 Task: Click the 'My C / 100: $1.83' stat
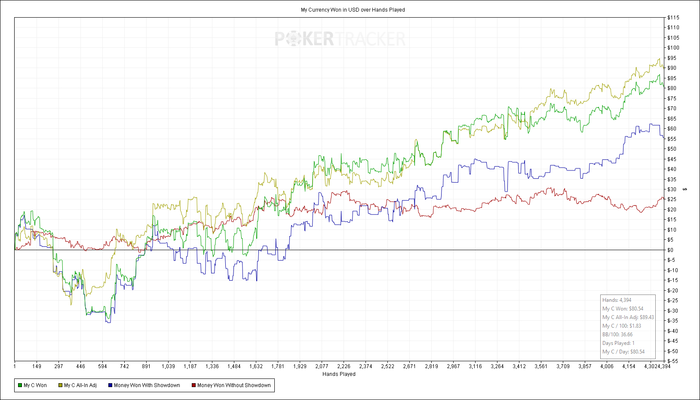tap(622, 326)
